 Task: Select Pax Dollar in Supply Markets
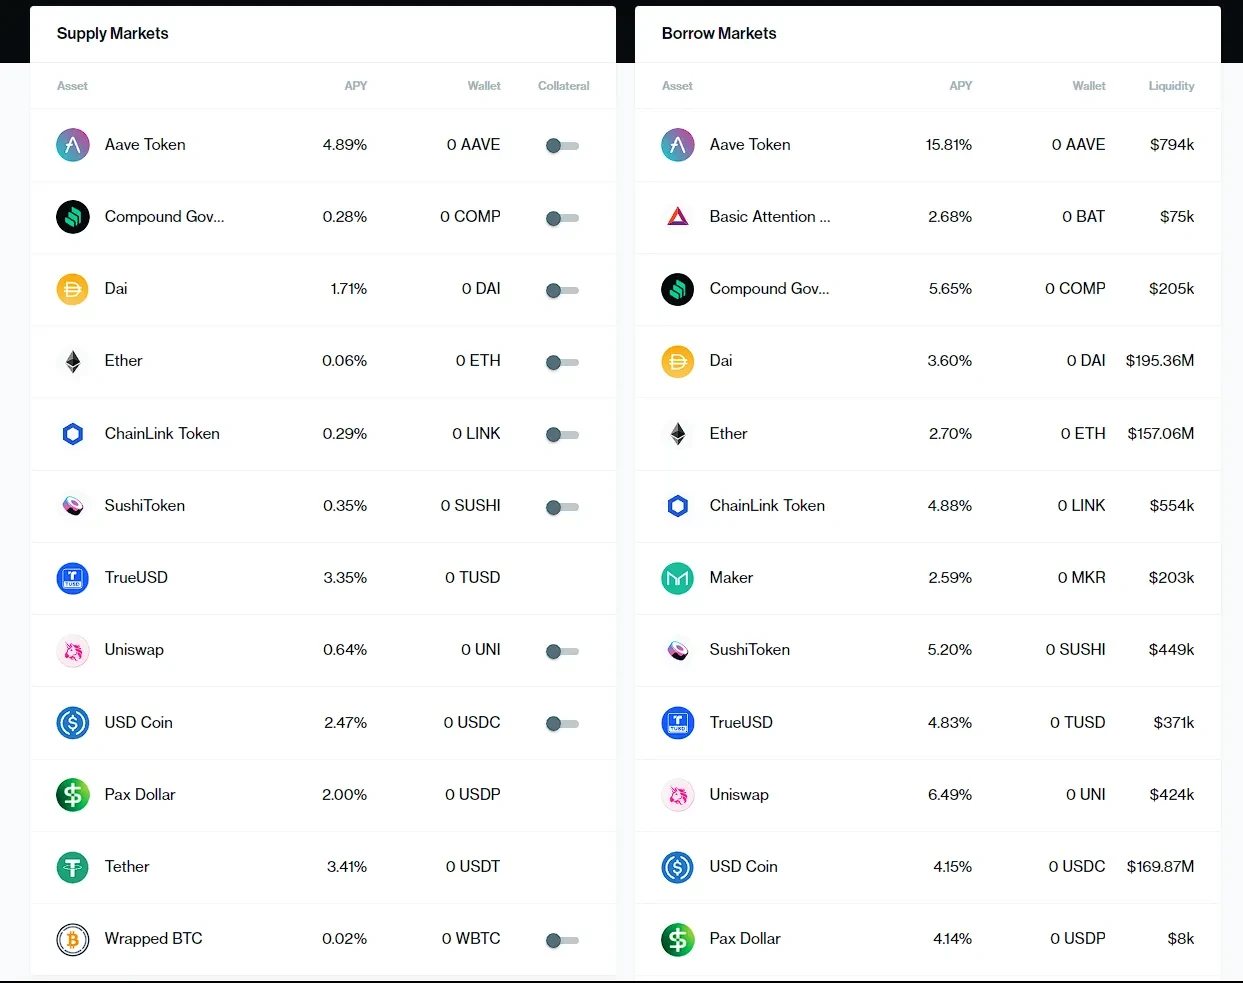(140, 795)
